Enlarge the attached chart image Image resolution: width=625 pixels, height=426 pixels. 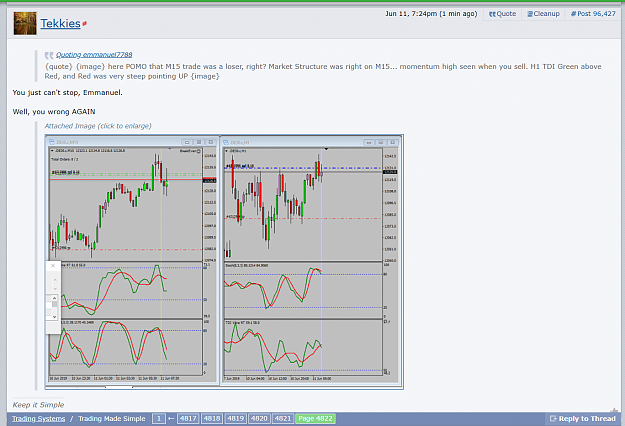[x=224, y=261]
